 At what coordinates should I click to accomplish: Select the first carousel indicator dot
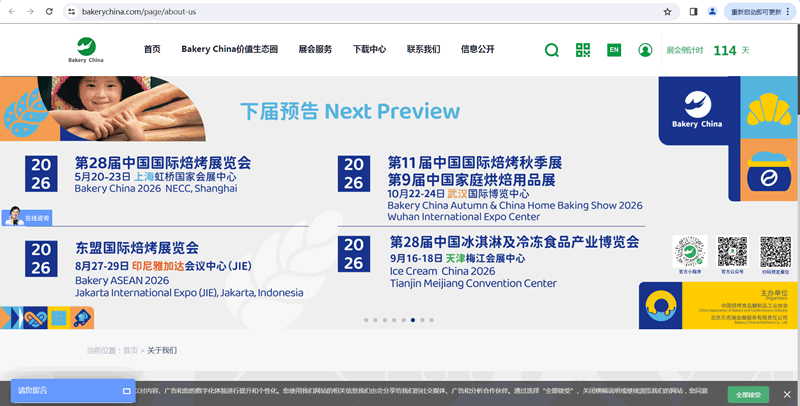[x=366, y=320]
